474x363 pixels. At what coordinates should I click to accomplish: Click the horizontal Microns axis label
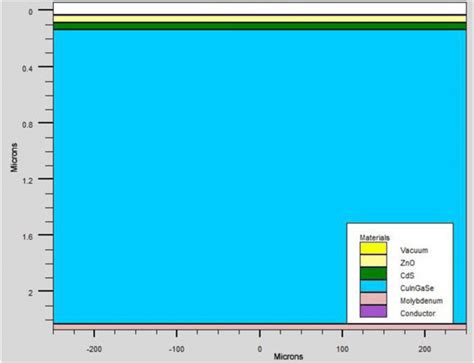(288, 357)
